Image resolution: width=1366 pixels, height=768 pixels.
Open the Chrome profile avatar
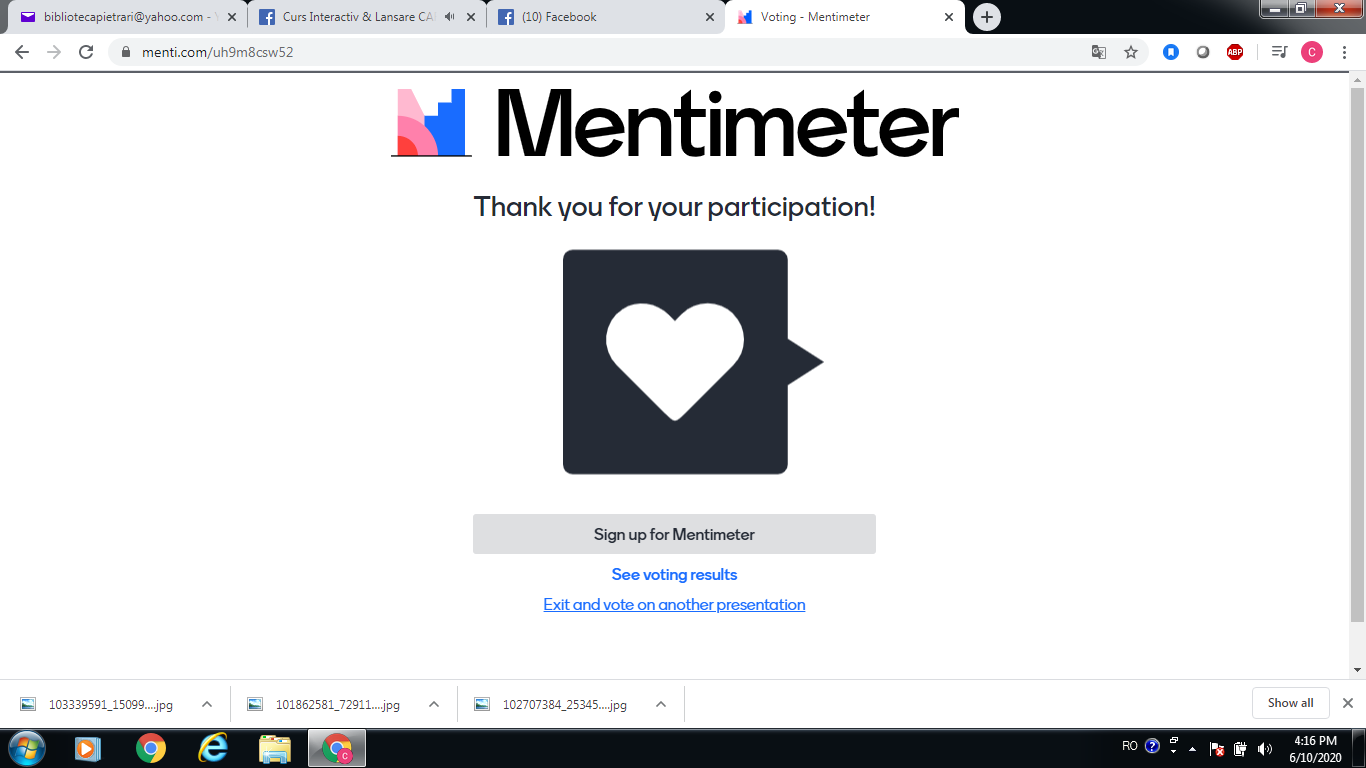point(1312,52)
